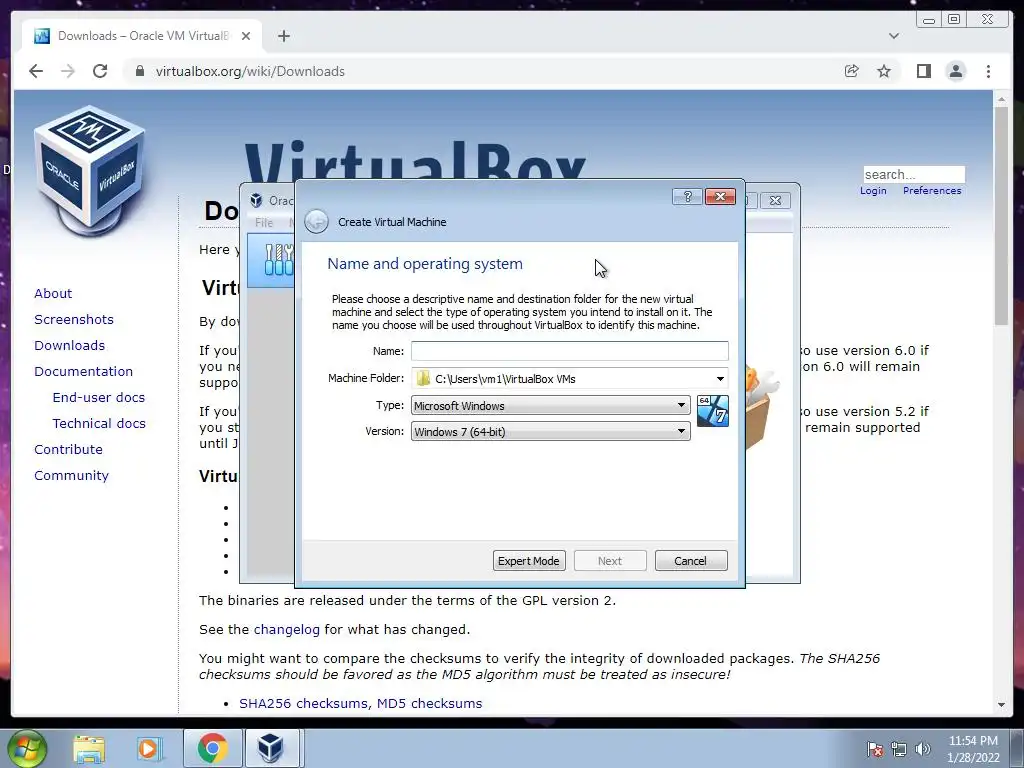Screen dimensions: 1024x768
Task: Open the SHA256 checksums link
Action: [x=304, y=703]
